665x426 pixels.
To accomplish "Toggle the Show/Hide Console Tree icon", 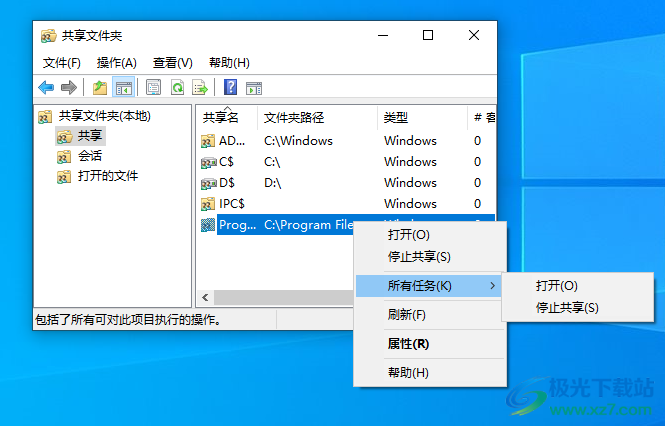I will pos(124,87).
